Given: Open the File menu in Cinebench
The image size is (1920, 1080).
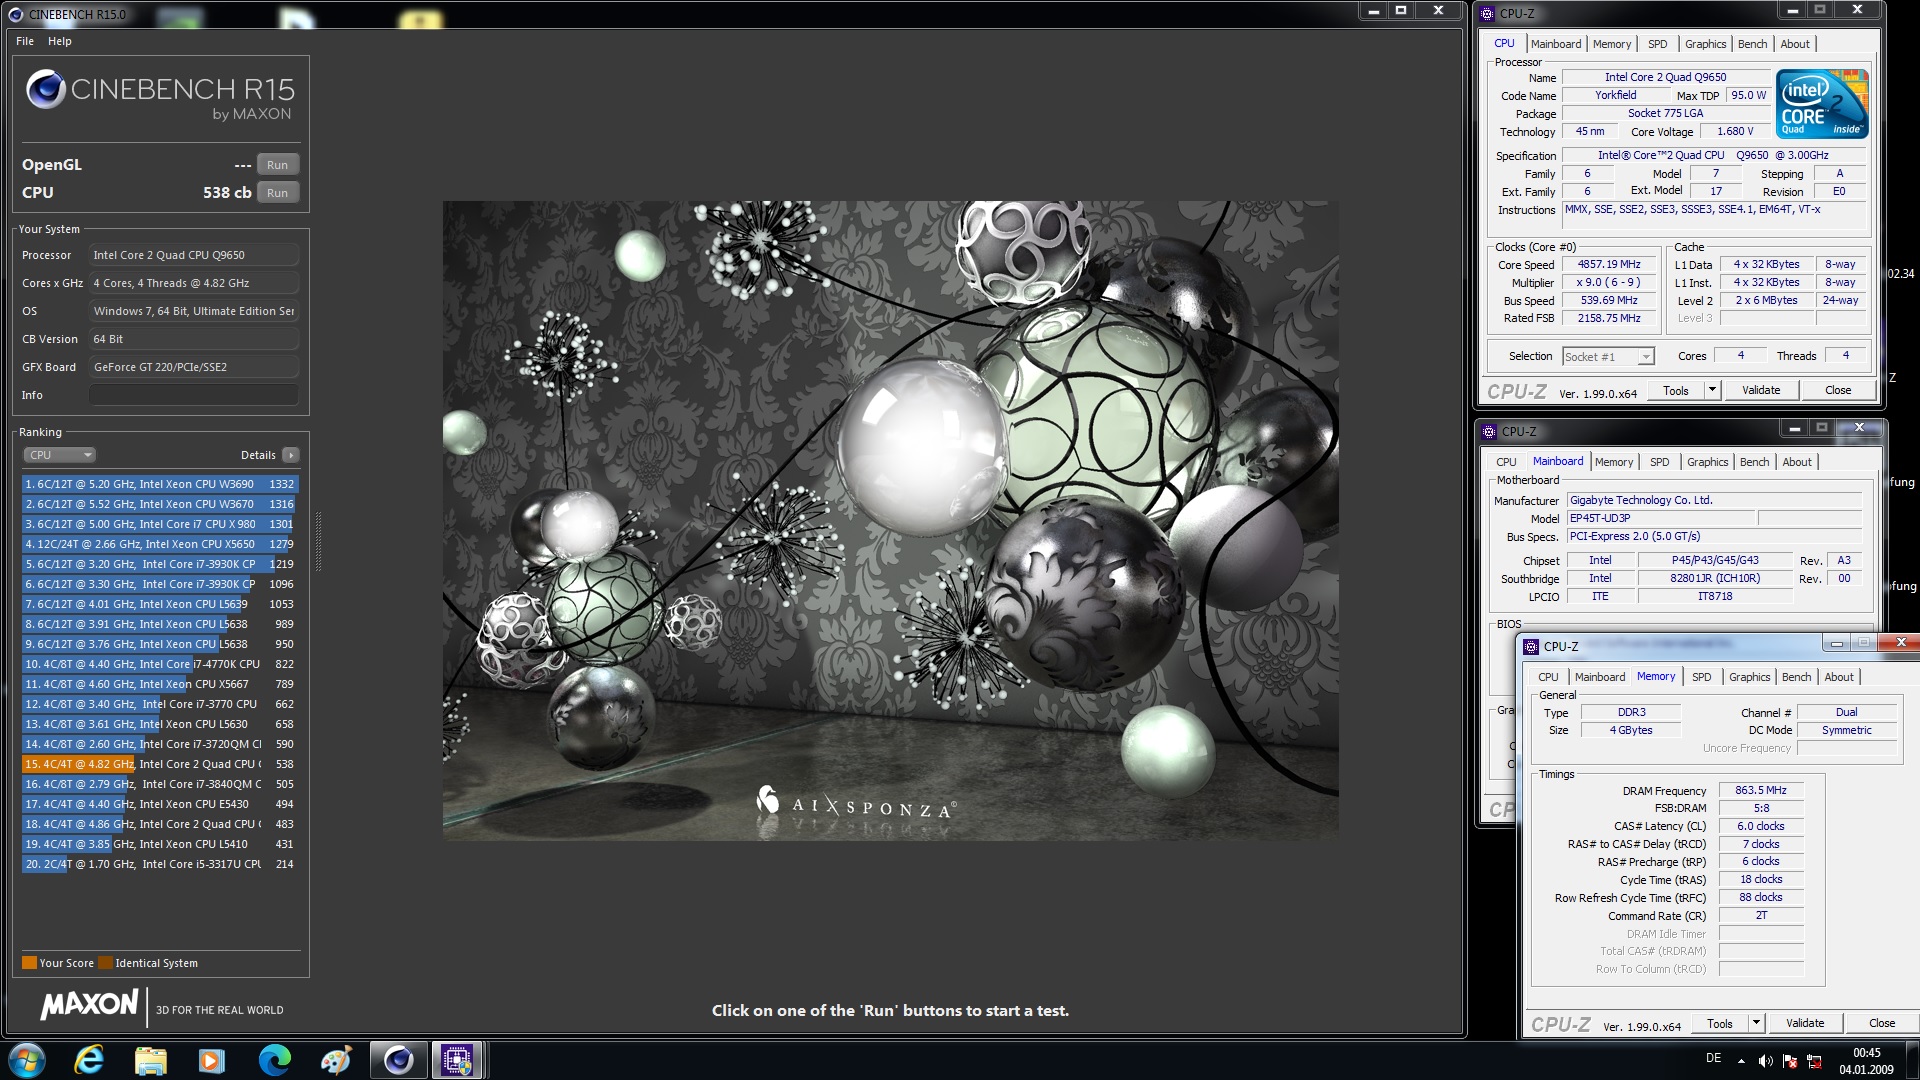Looking at the screenshot, I should [x=25, y=41].
